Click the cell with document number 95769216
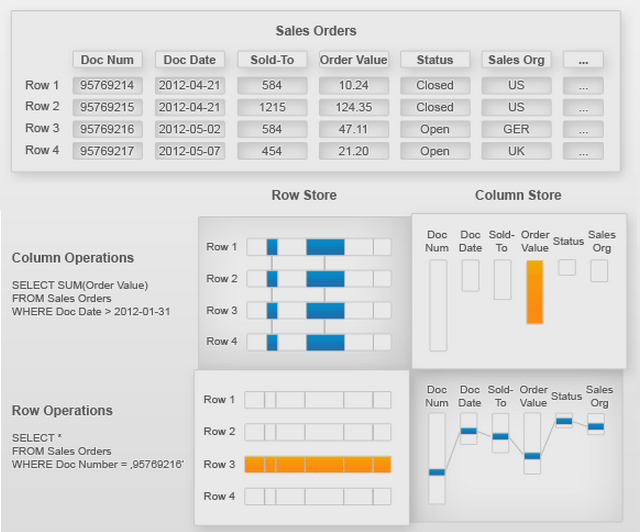Viewport: 640px width, 532px height. [108, 129]
